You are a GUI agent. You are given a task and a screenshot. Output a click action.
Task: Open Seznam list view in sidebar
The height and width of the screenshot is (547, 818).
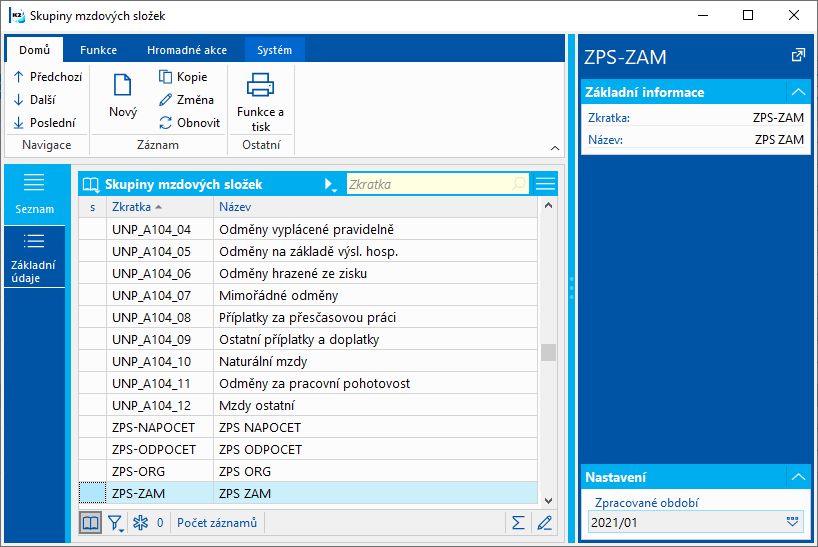click(x=34, y=195)
